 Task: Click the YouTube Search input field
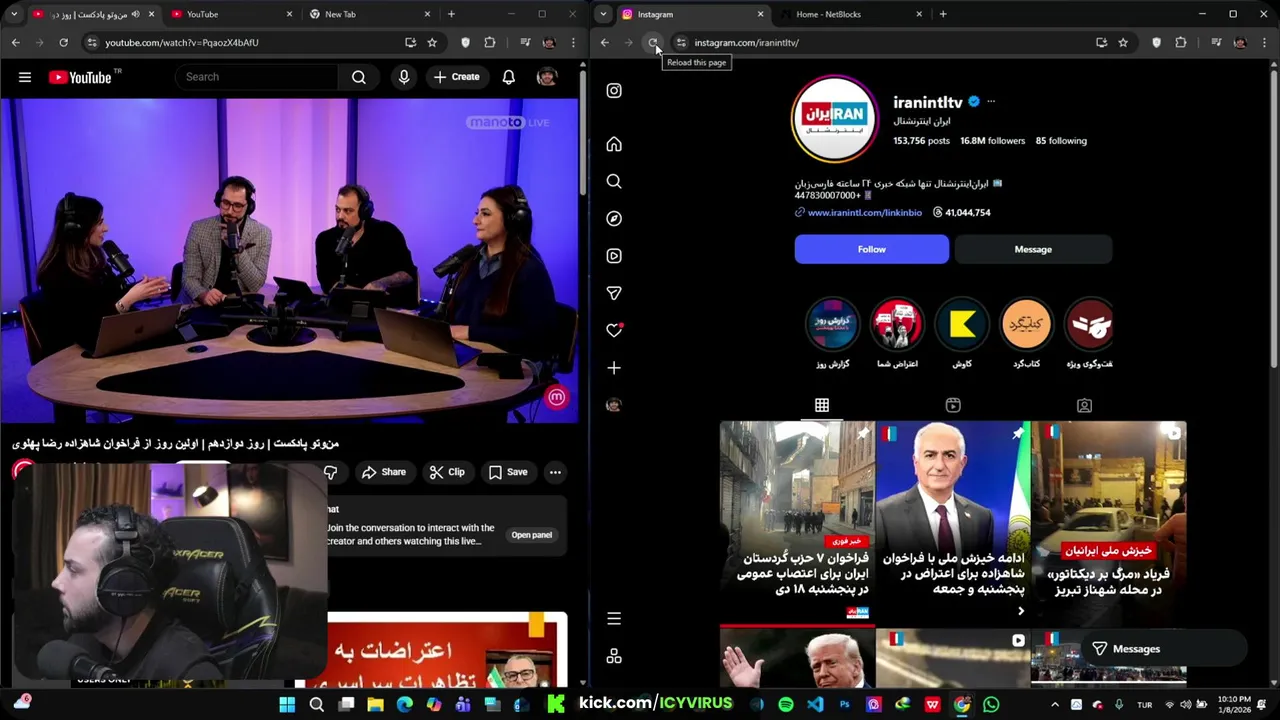[257, 77]
